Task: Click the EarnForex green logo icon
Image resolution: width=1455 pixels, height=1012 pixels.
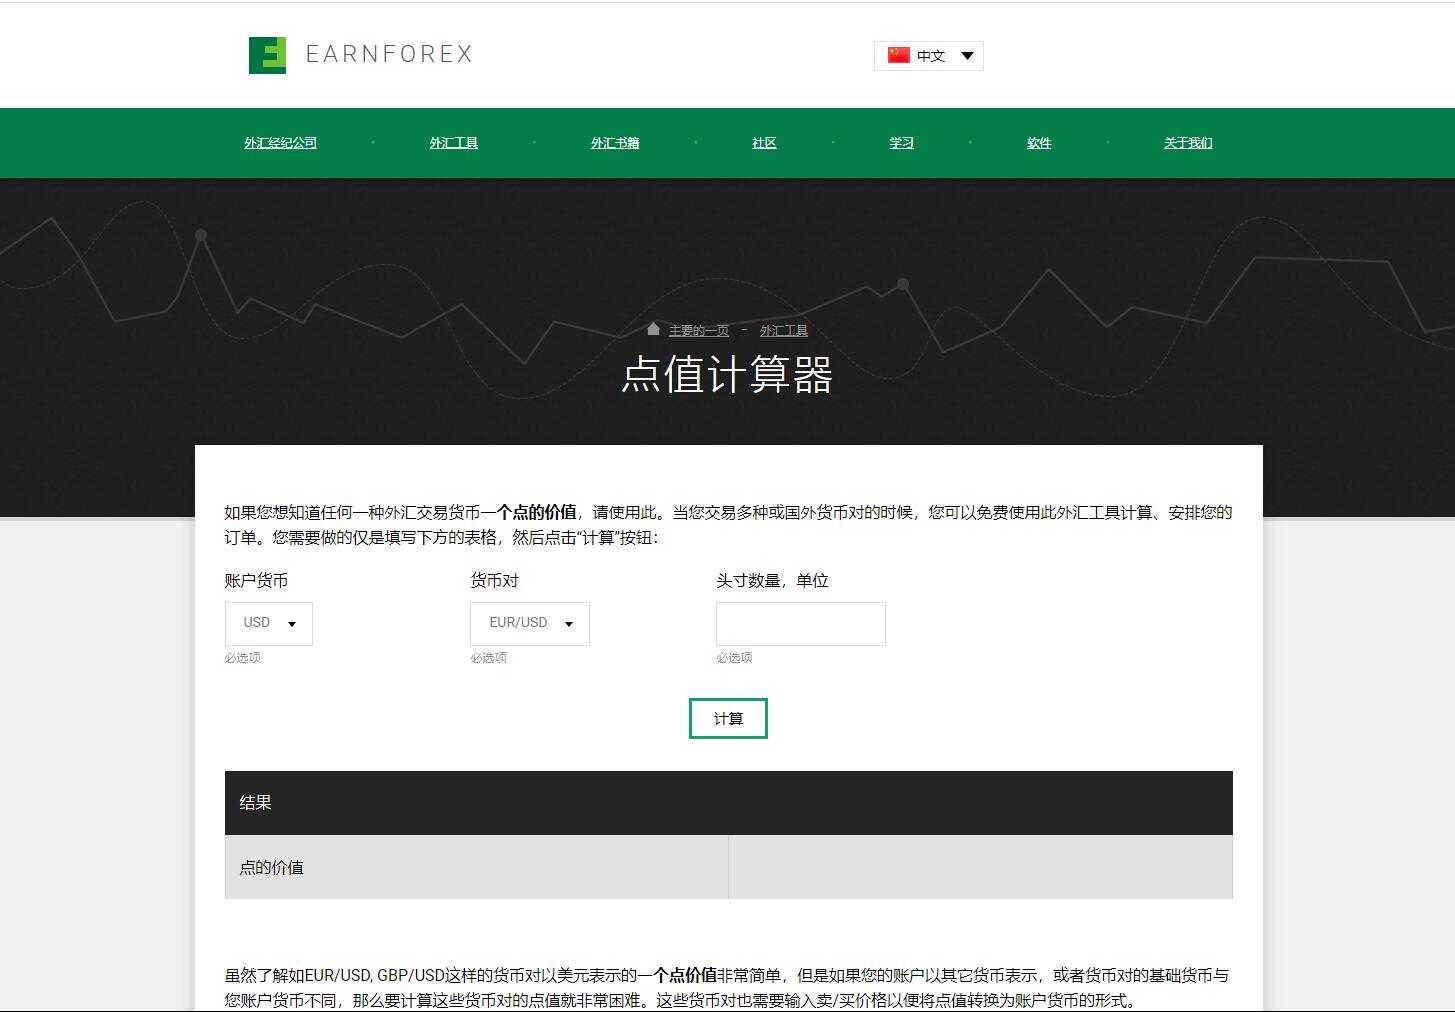Action: [267, 56]
